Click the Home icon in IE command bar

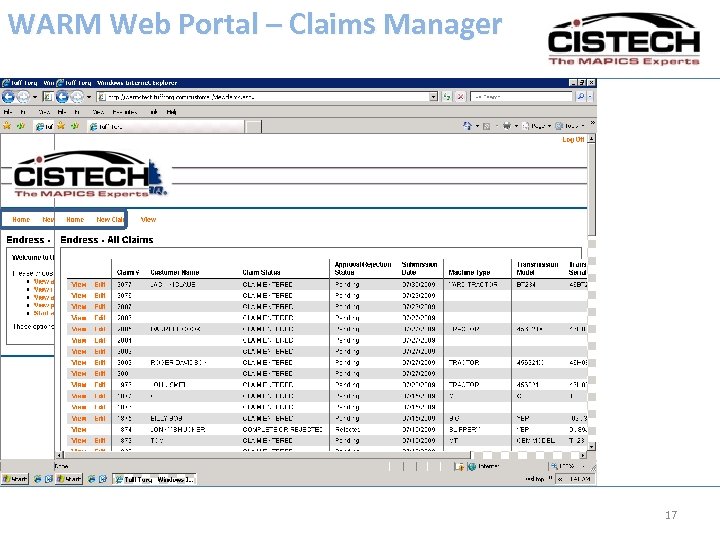click(x=467, y=125)
